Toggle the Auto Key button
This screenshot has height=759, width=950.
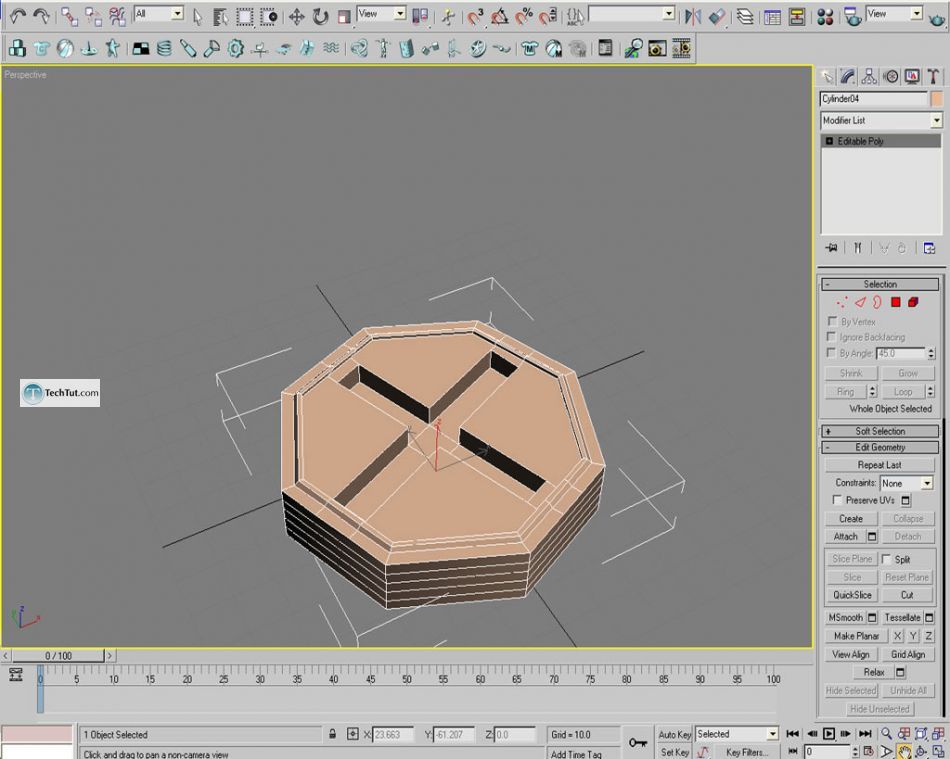674,734
